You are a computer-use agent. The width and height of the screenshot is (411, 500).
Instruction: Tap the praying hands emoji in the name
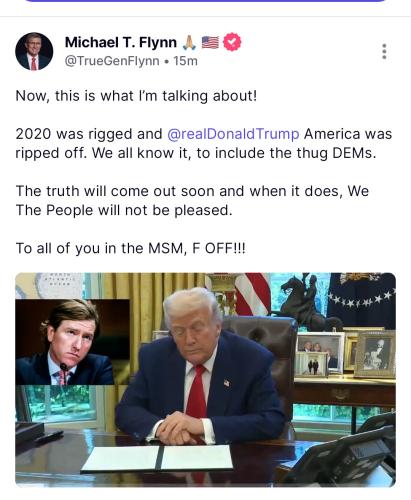[189, 42]
